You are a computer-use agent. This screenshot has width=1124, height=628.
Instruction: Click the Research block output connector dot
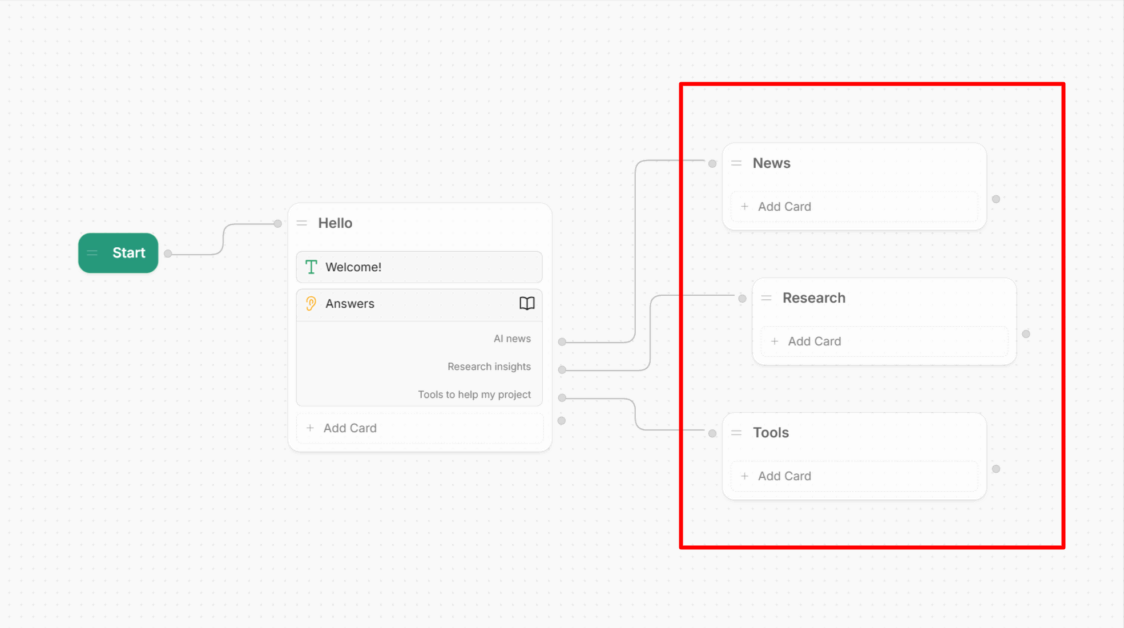[x=1026, y=334]
